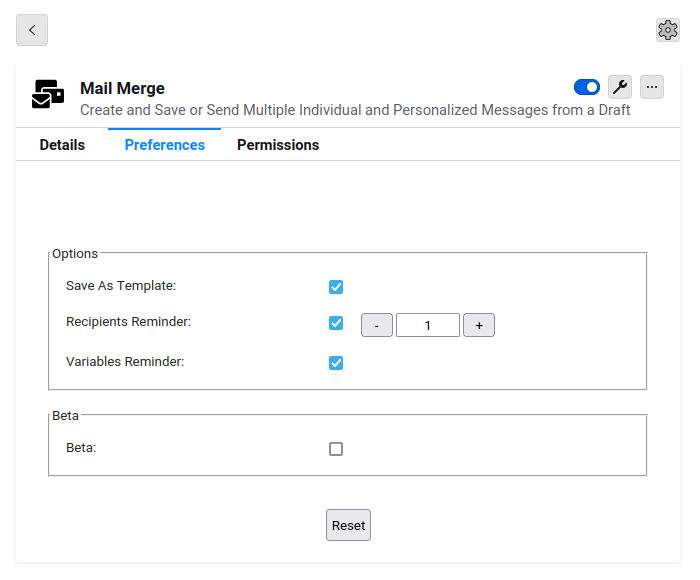Screen dimensions: 700x580
Task: Switch to the Details tab
Action: click(x=62, y=145)
